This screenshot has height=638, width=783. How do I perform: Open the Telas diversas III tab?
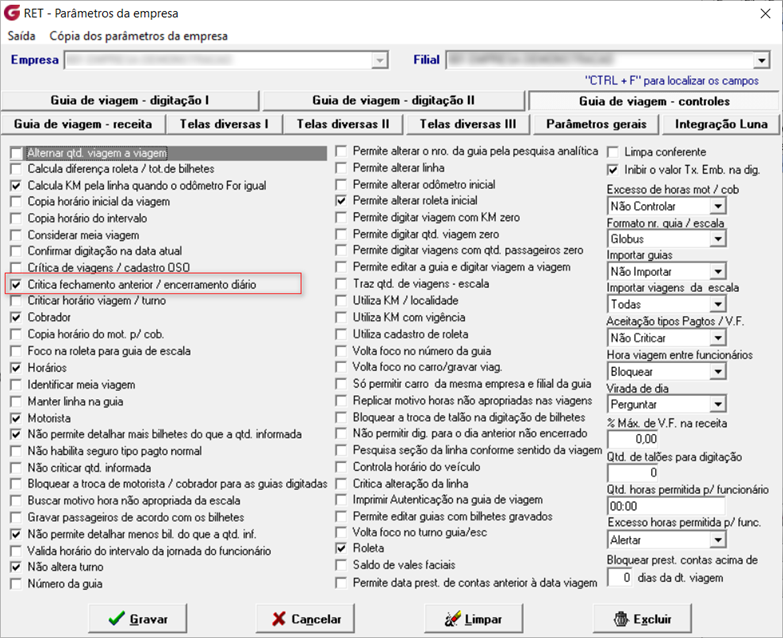(x=467, y=124)
